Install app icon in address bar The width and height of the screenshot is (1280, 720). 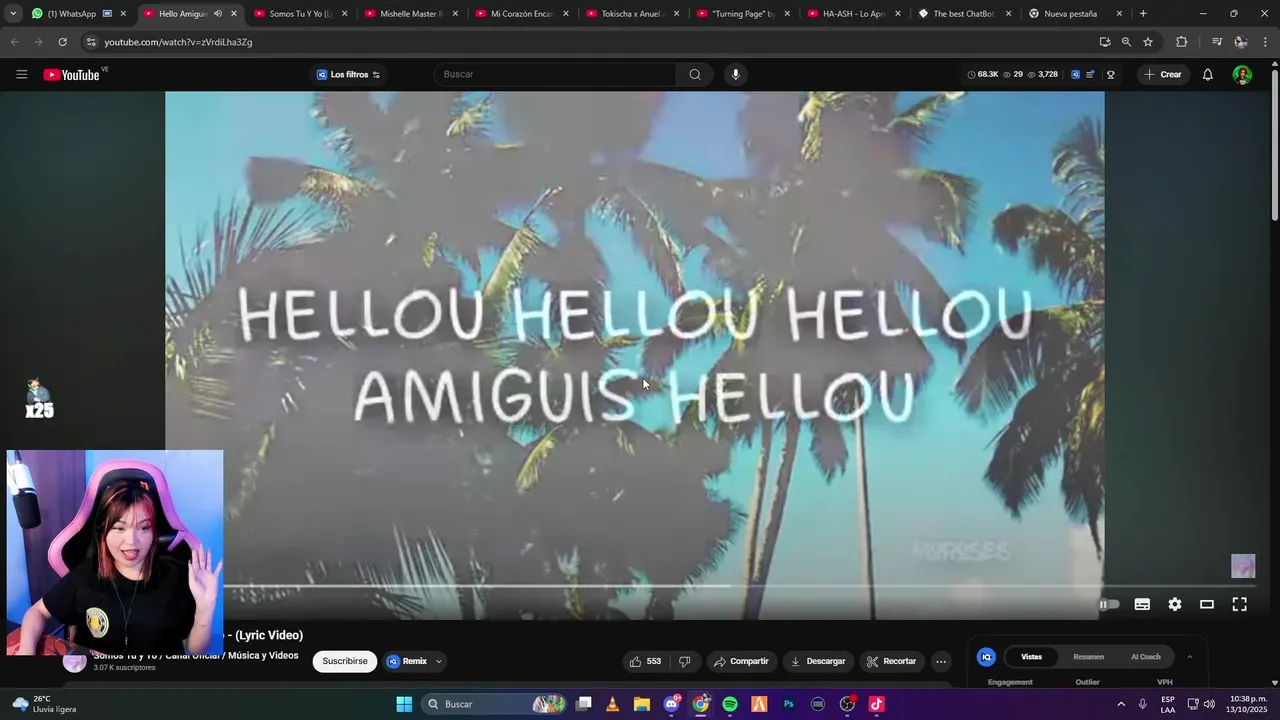coord(1105,42)
